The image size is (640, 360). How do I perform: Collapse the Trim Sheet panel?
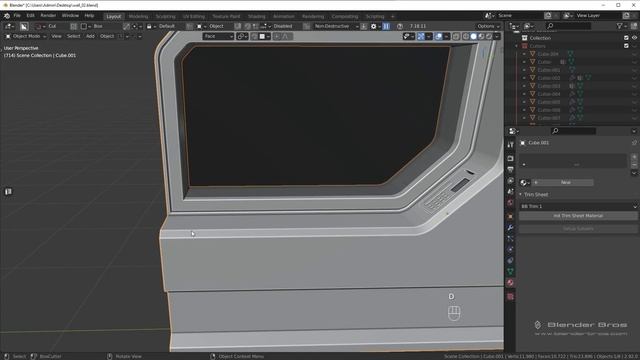pos(521,195)
